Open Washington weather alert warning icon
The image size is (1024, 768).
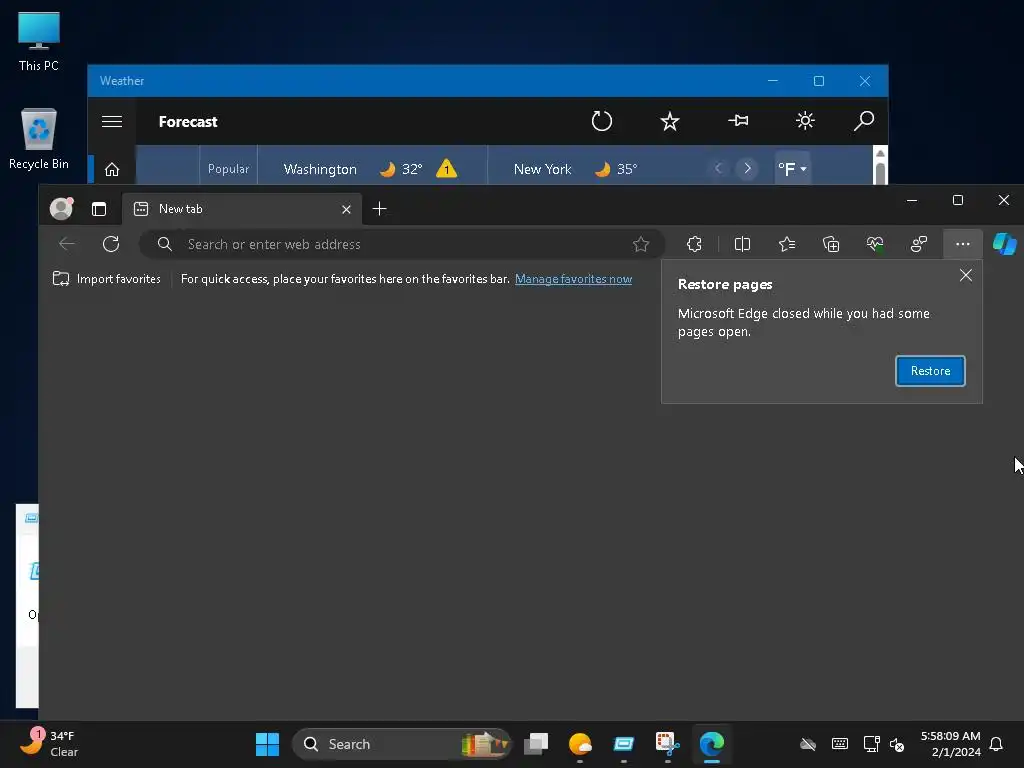click(447, 169)
